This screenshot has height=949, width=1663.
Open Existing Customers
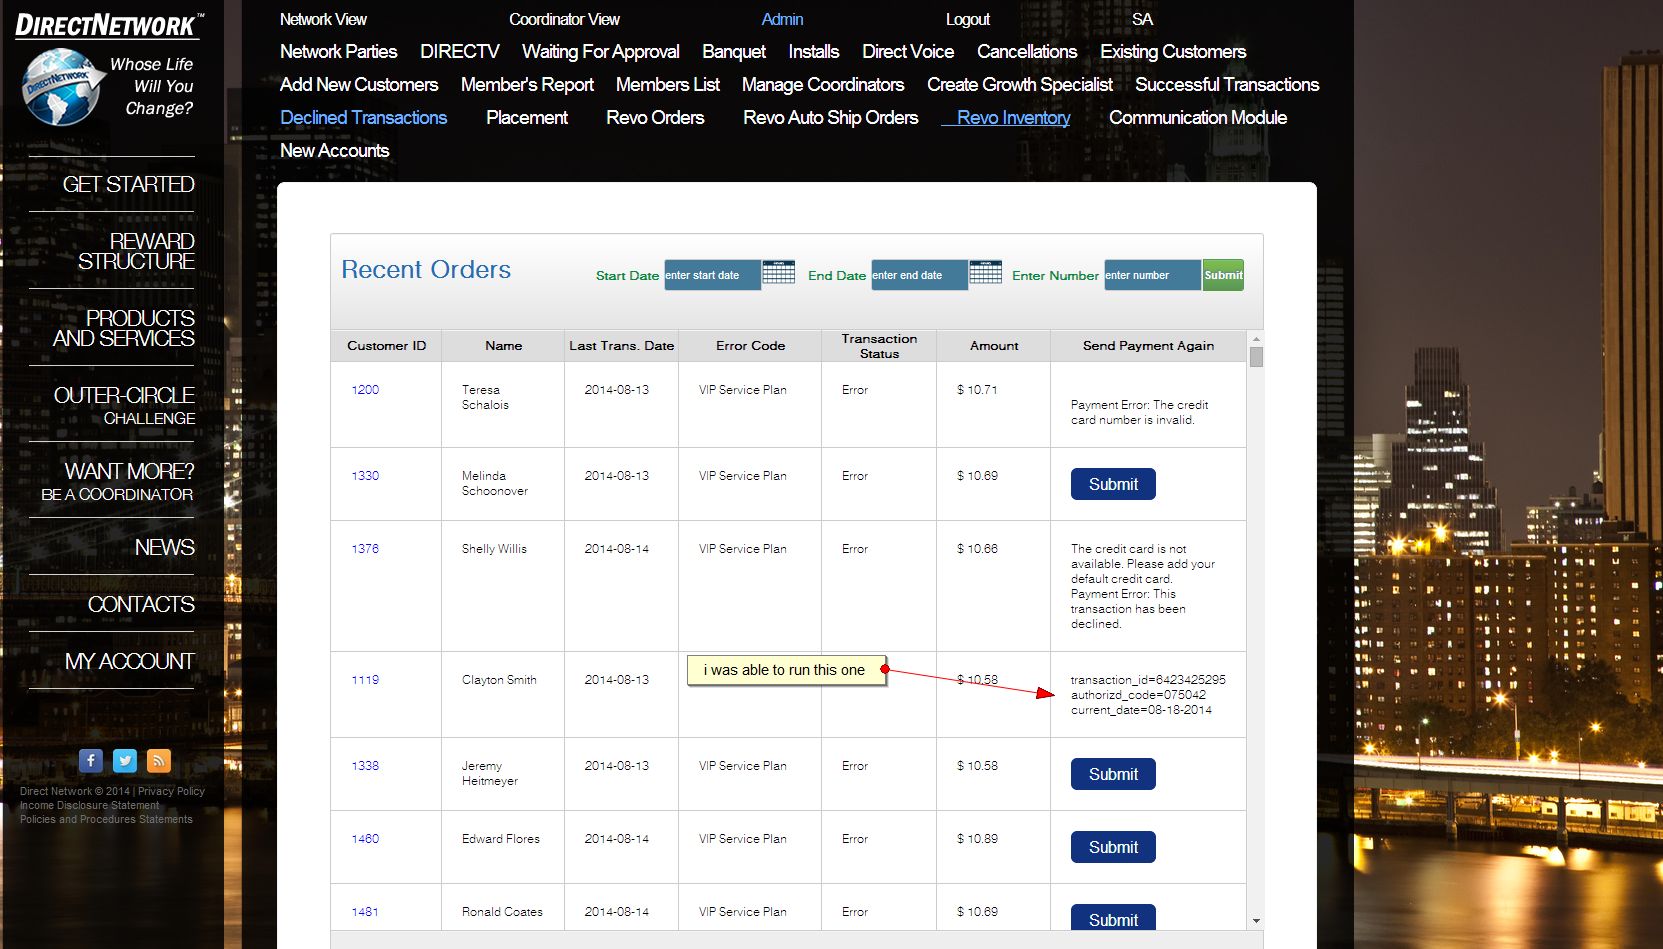click(x=1173, y=52)
